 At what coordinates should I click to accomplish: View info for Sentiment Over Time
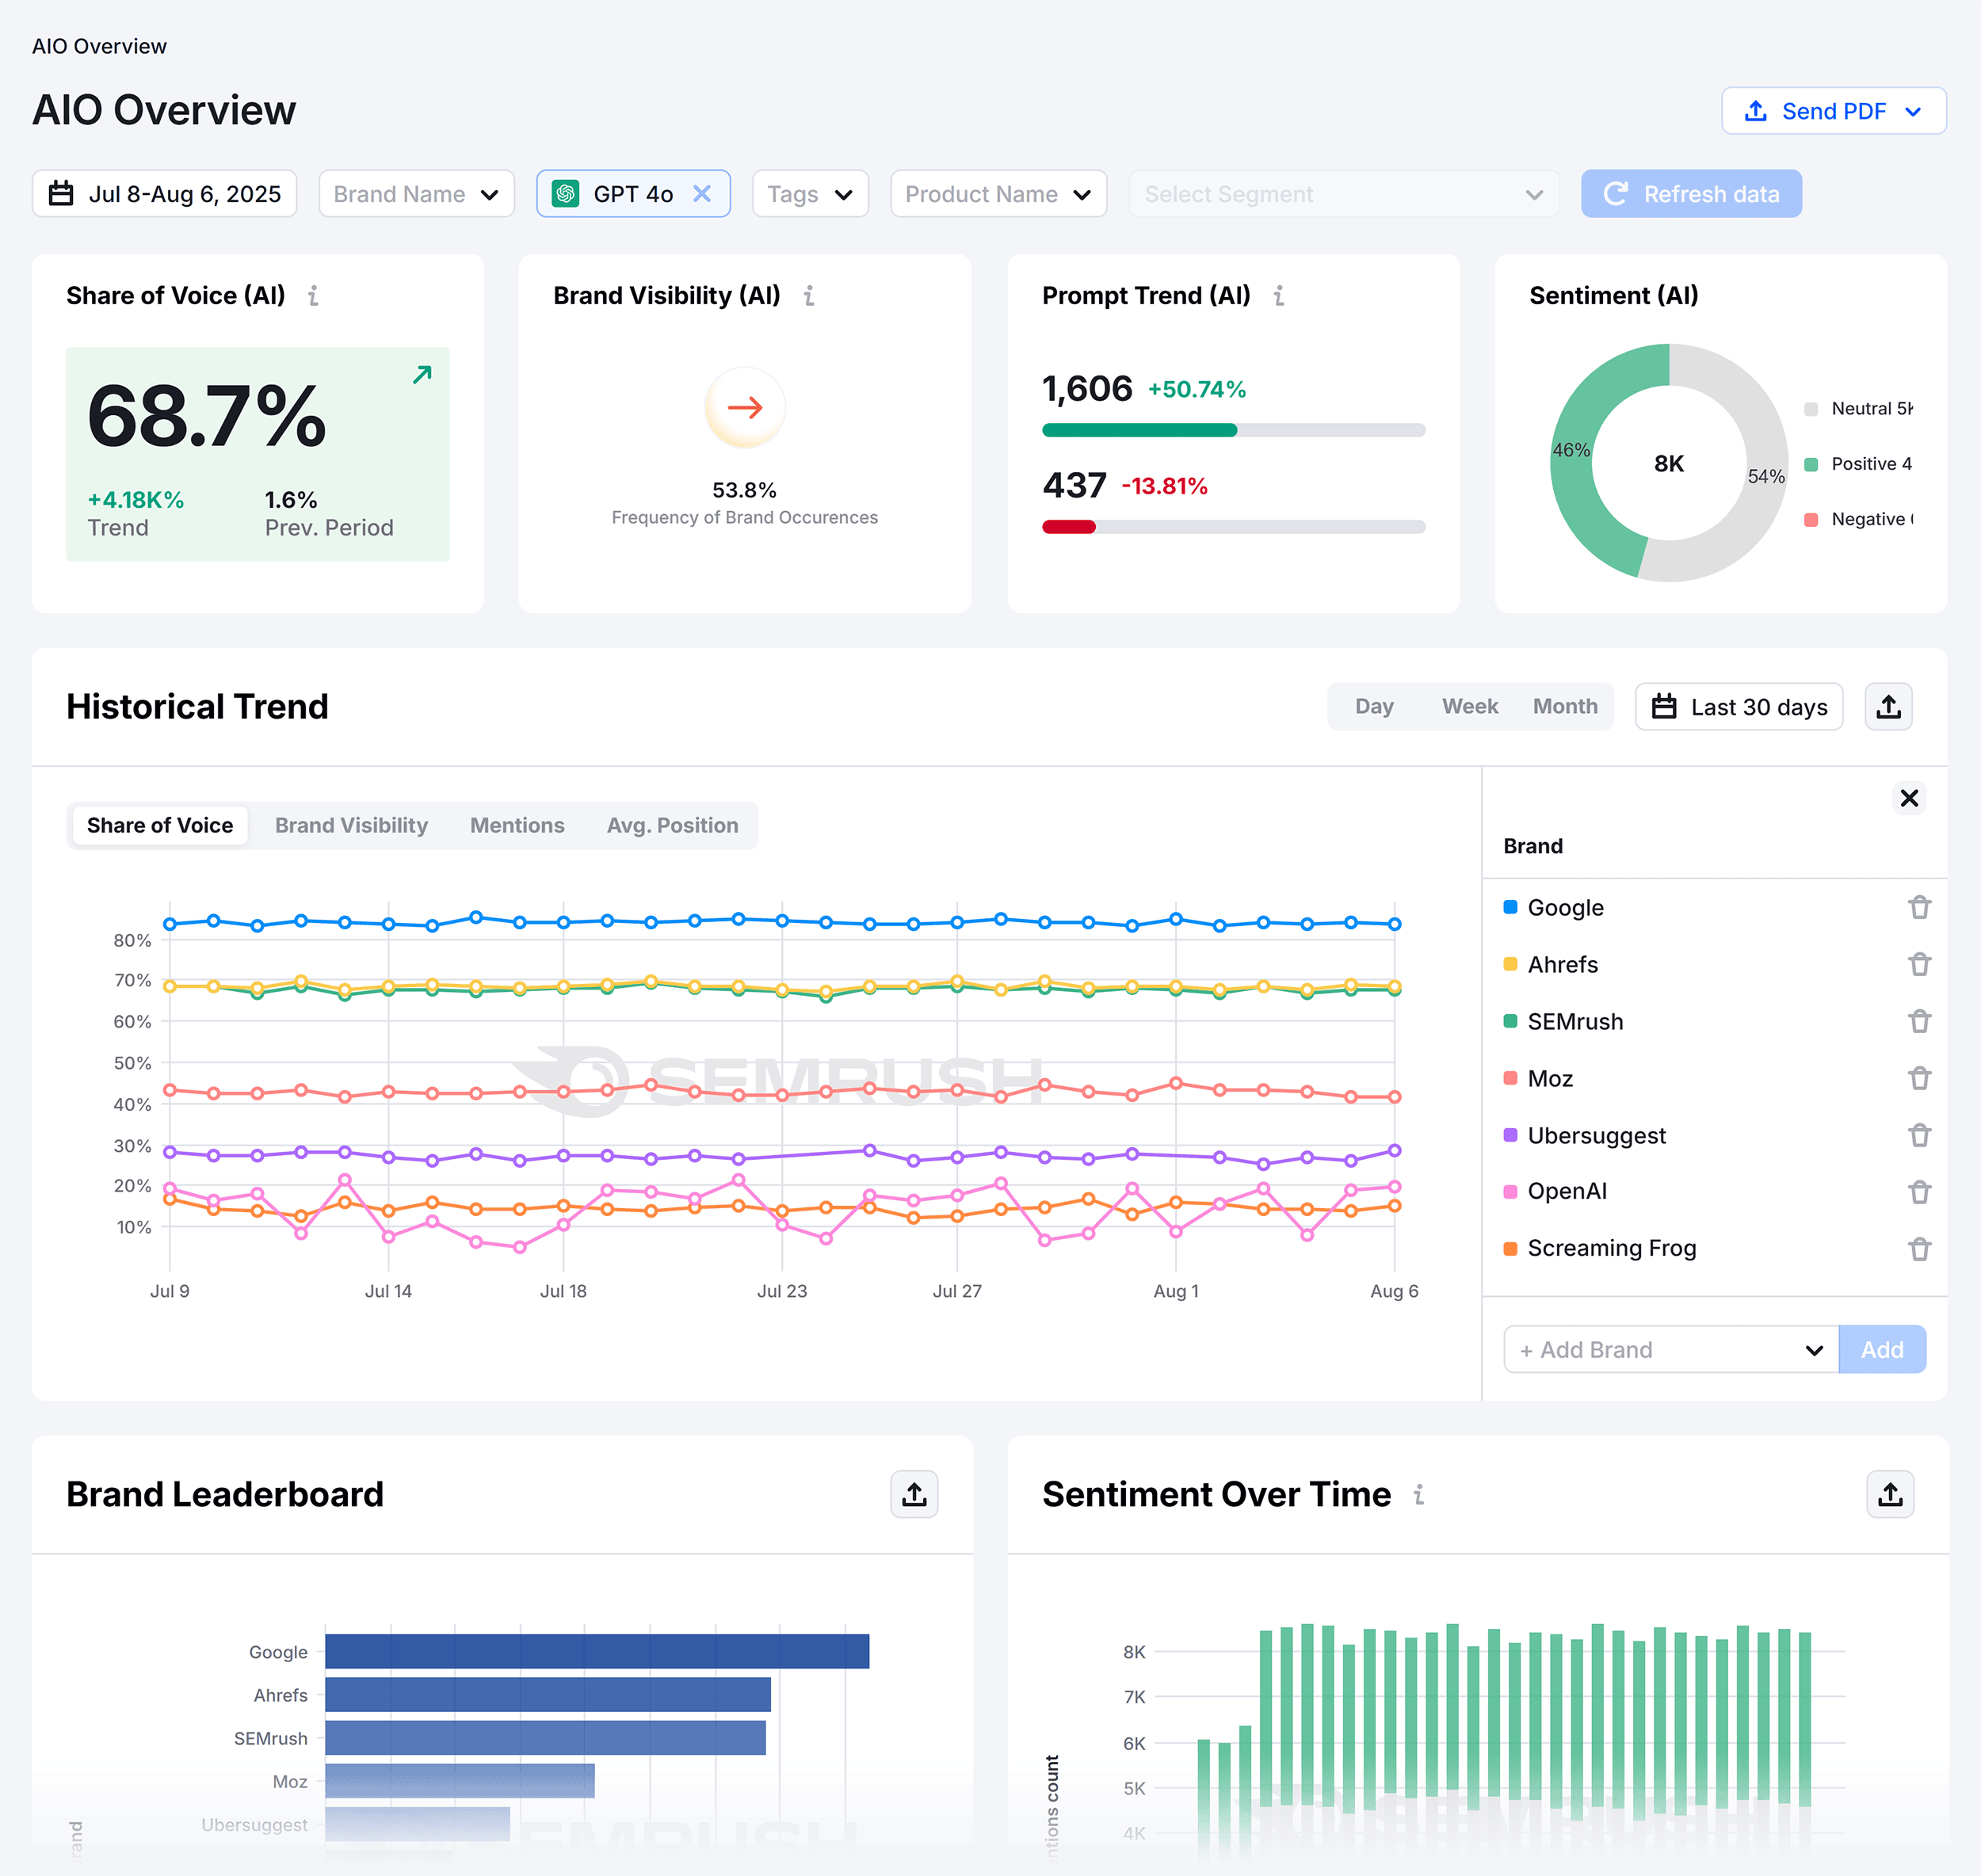pyautogui.click(x=1420, y=1496)
